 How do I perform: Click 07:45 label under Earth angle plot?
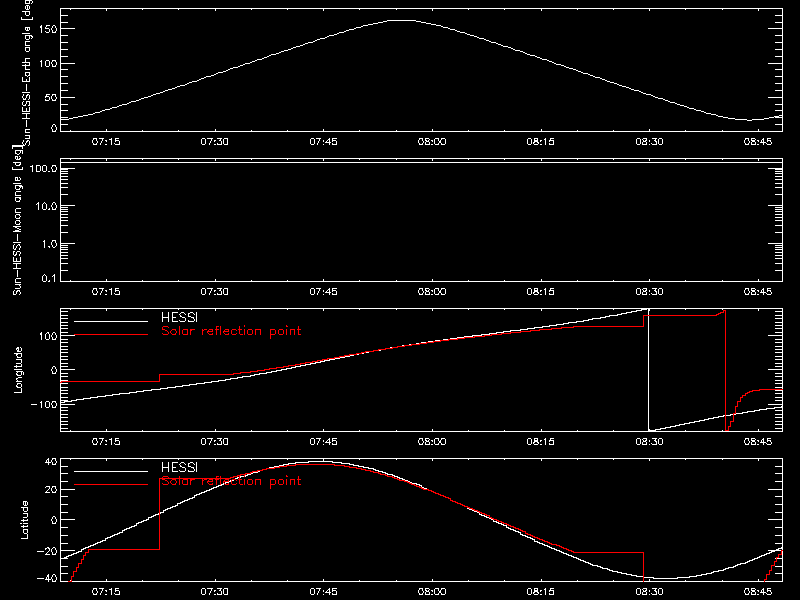pyautogui.click(x=323, y=141)
